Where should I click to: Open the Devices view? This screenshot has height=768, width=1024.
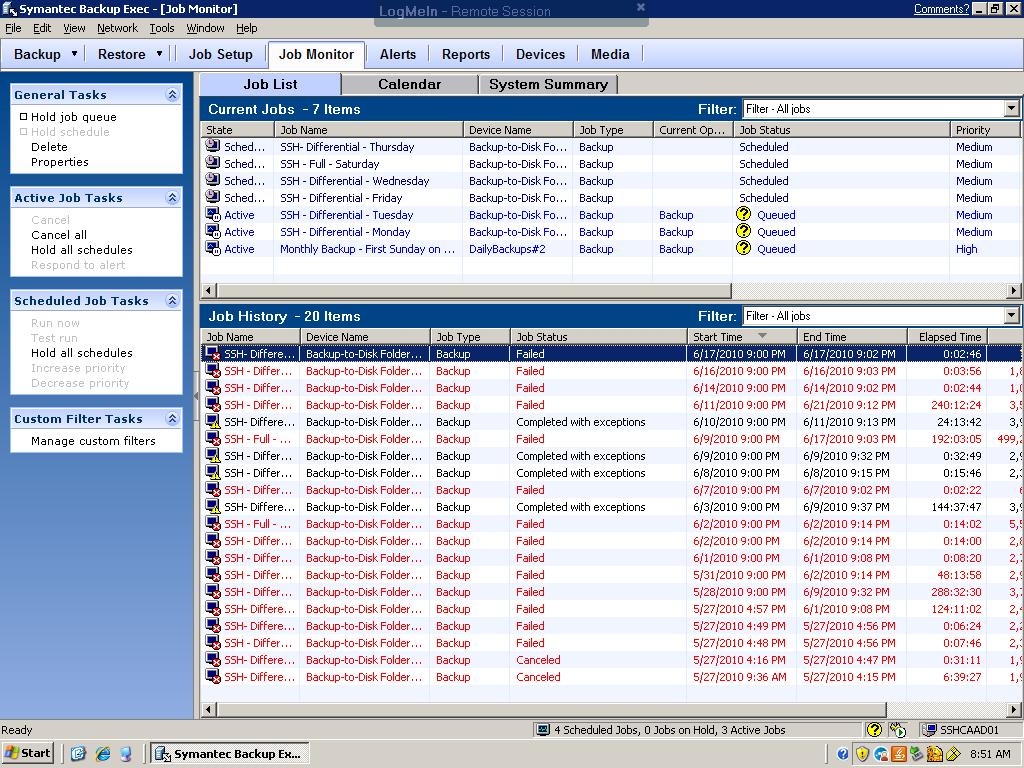pyautogui.click(x=540, y=54)
